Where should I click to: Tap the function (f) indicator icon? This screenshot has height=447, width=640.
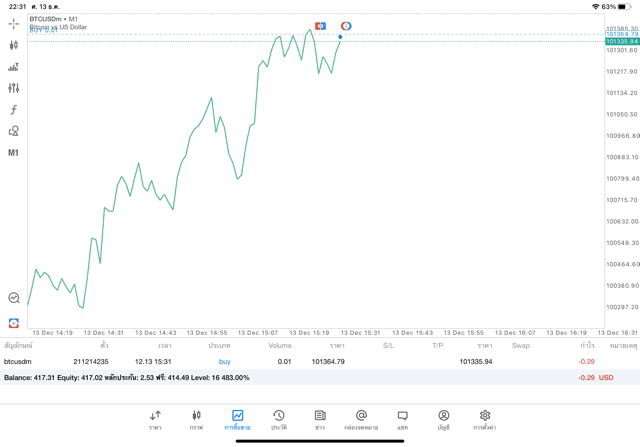pos(14,110)
